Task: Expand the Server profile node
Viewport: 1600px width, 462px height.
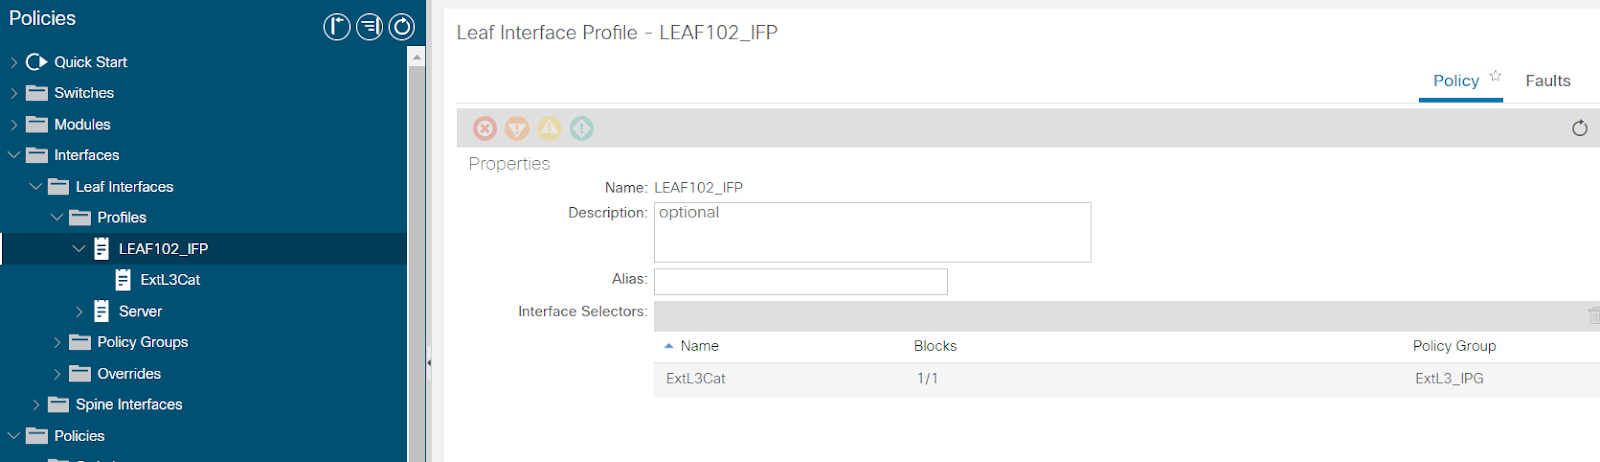Action: (79, 311)
